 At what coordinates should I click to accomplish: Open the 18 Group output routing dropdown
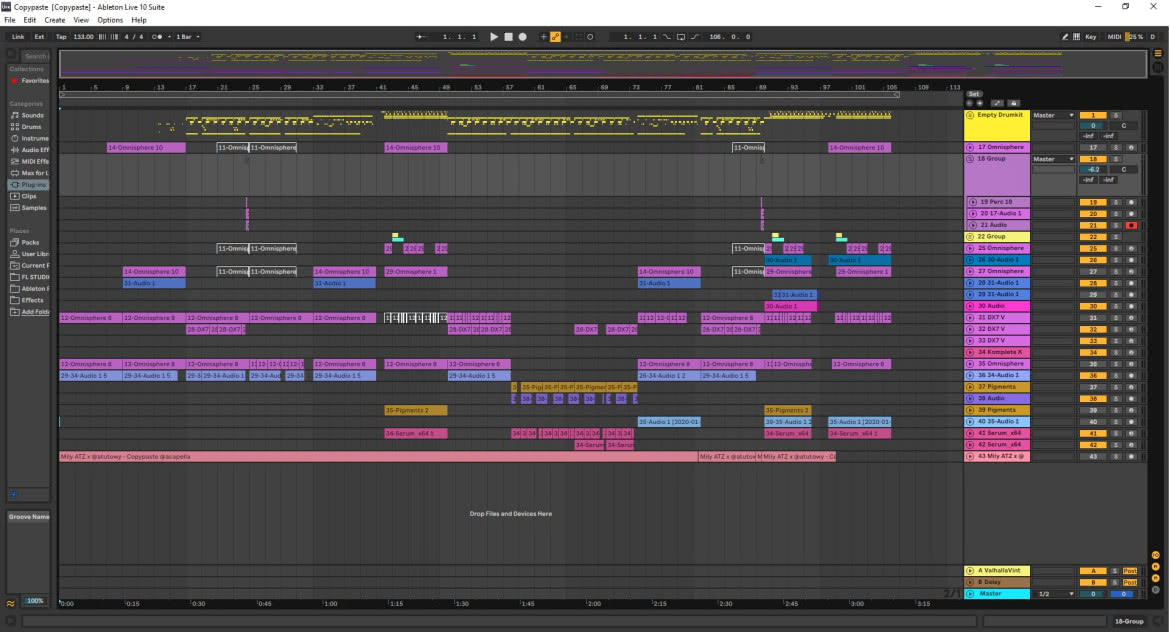(x=1053, y=159)
